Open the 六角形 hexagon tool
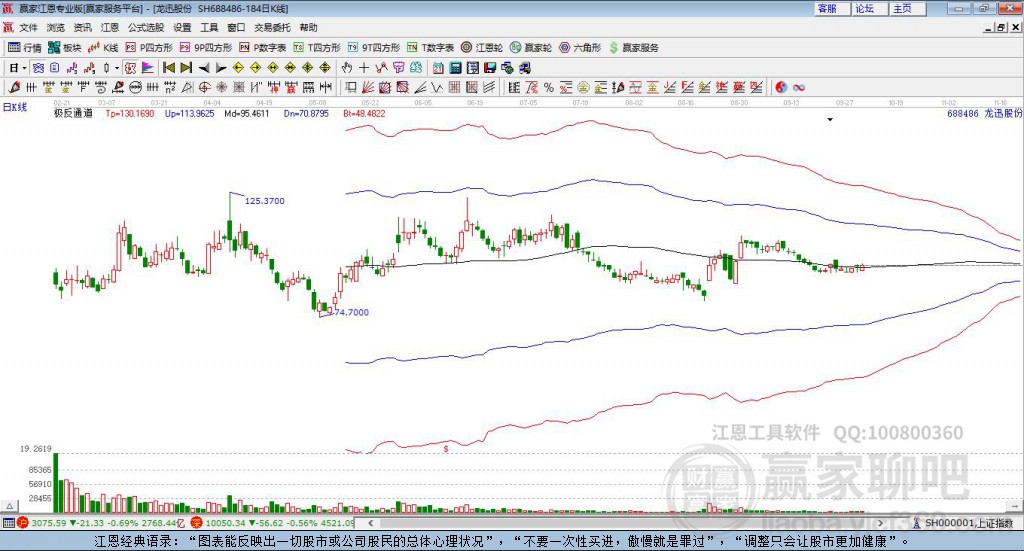The height and width of the screenshot is (551, 1024). [580, 48]
